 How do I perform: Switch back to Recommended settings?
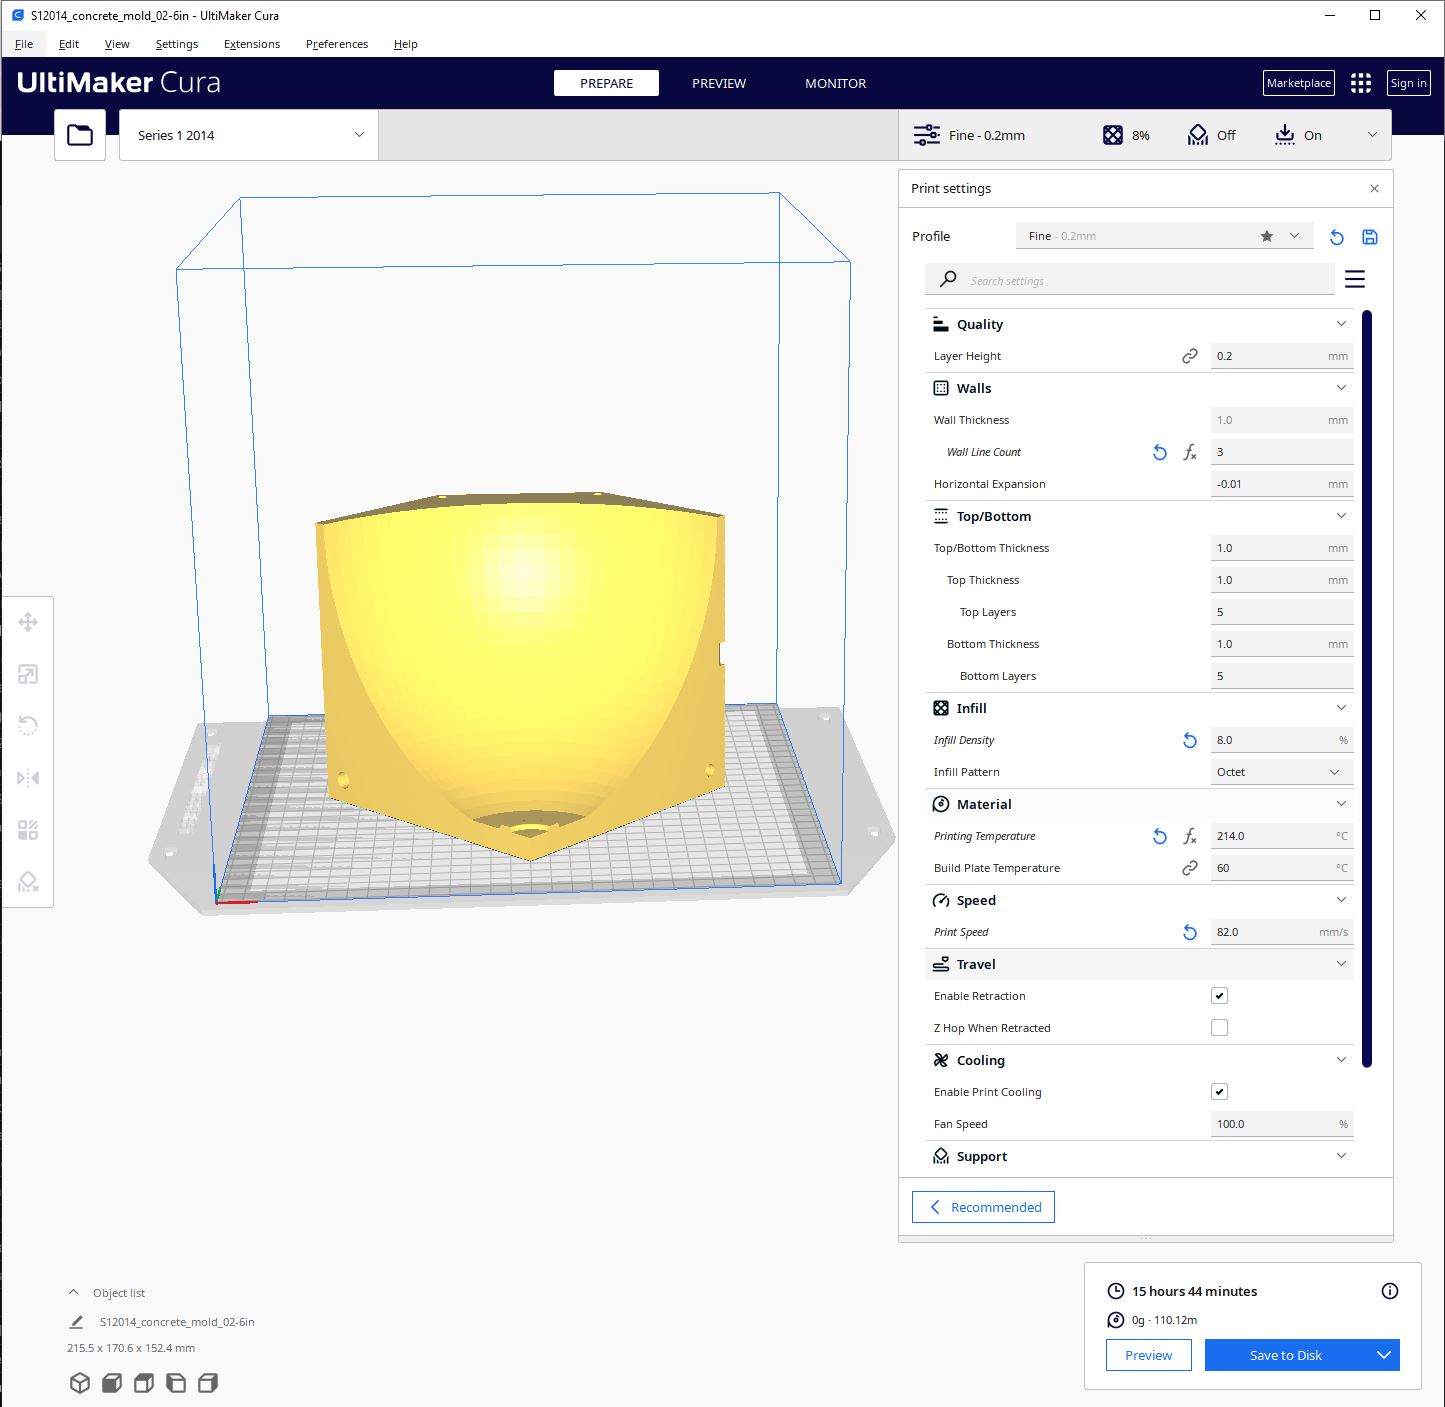[x=983, y=1207]
